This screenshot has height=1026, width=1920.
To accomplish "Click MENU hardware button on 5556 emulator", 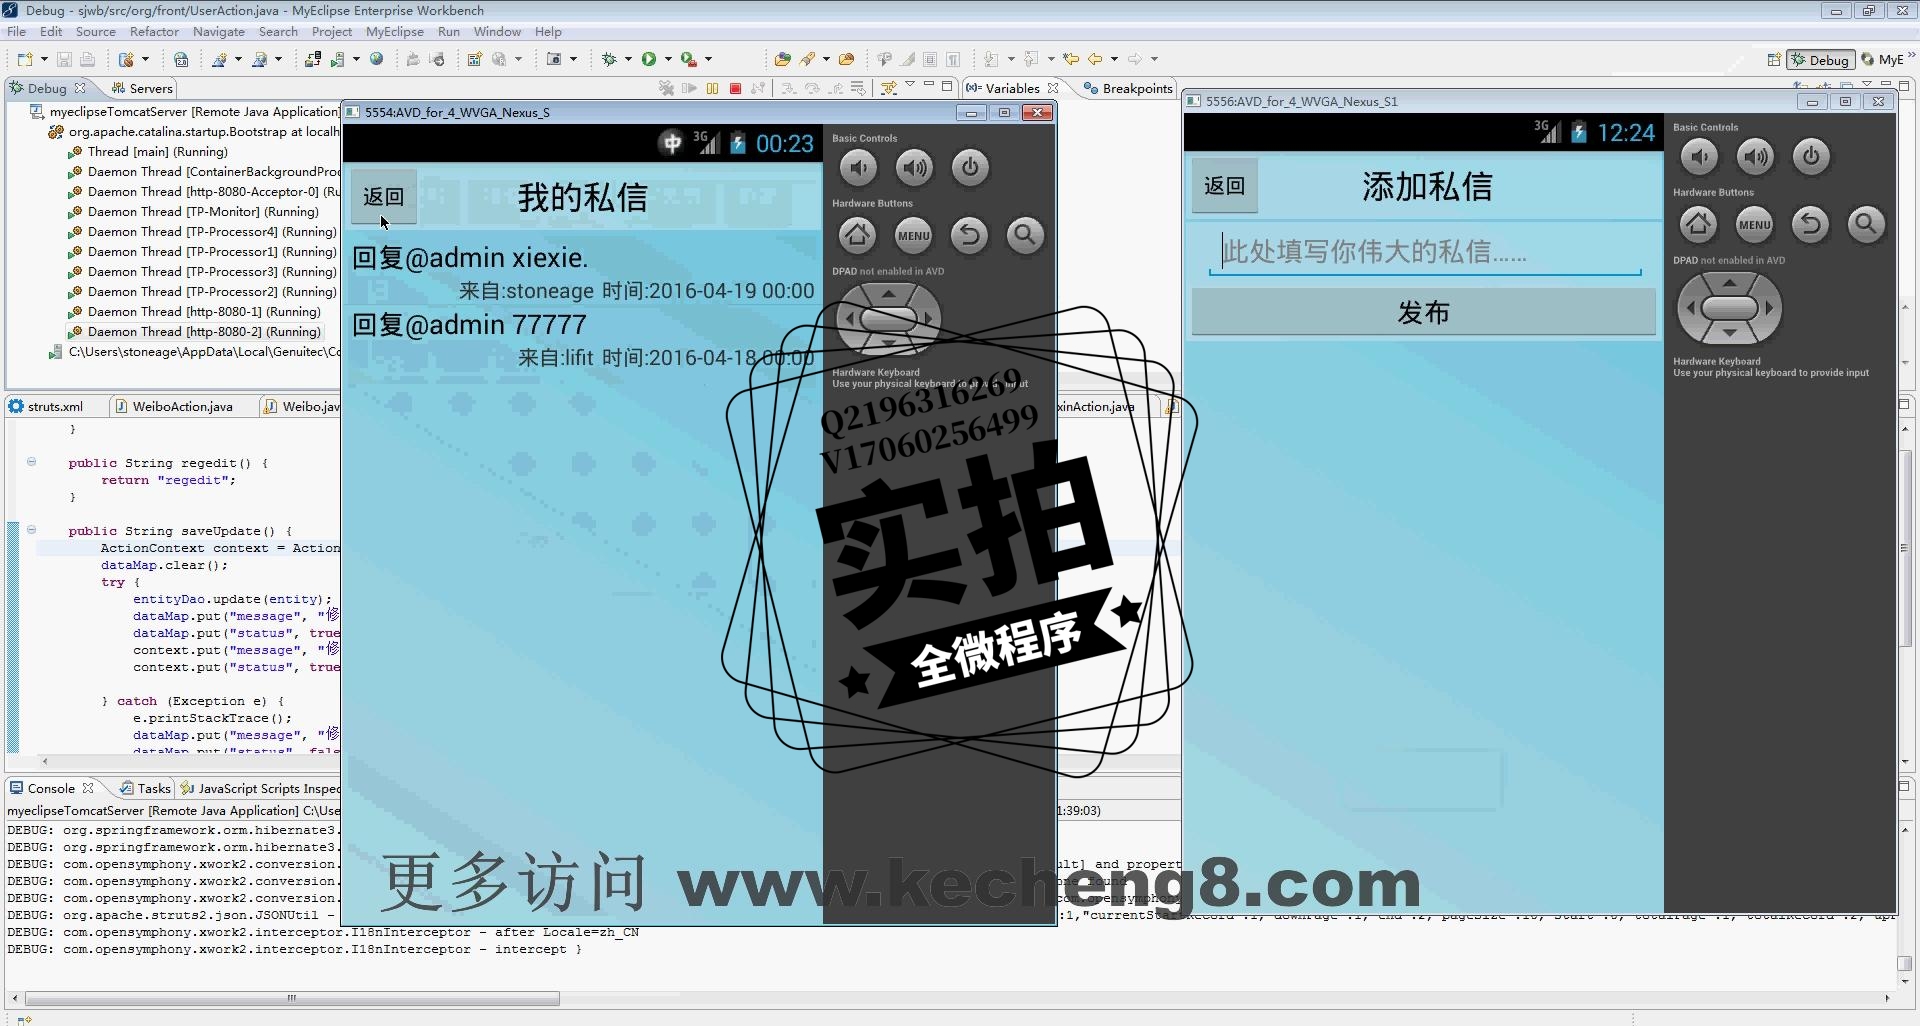I will click(1754, 224).
